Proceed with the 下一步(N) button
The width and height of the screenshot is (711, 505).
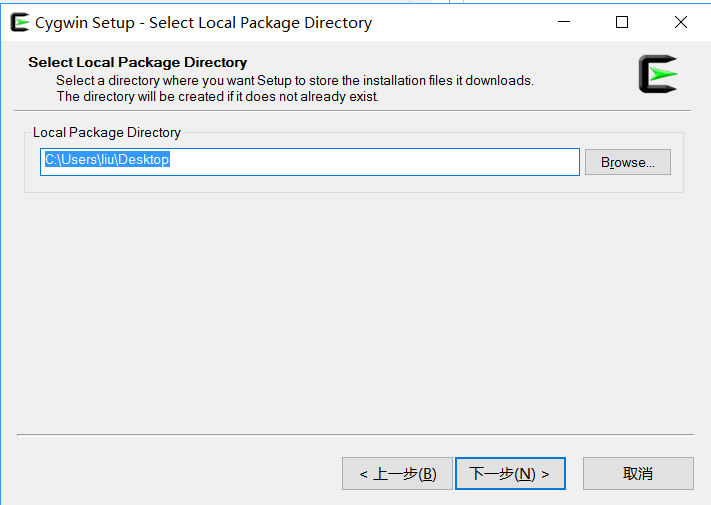click(510, 474)
